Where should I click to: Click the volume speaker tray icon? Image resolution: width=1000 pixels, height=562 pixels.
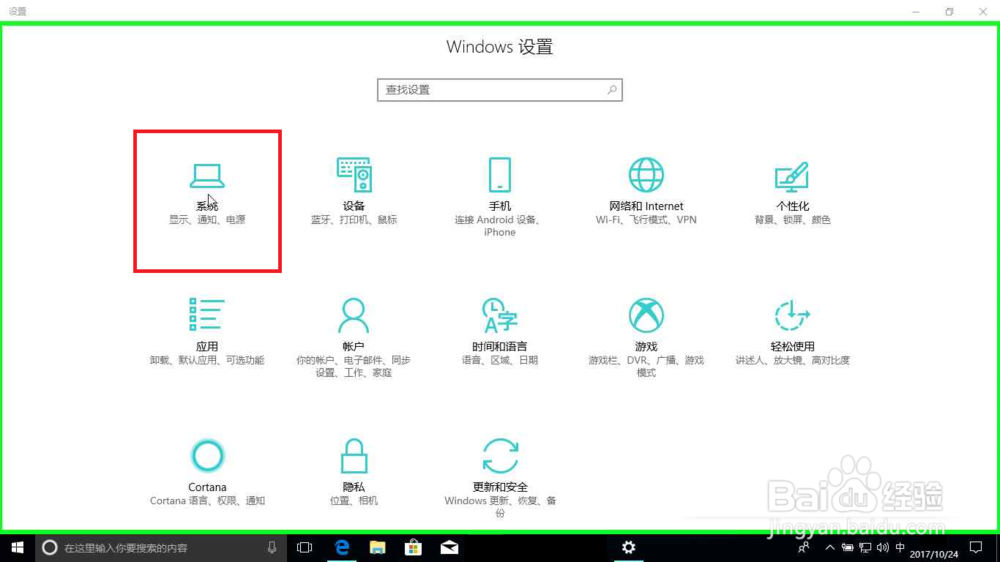coord(883,547)
